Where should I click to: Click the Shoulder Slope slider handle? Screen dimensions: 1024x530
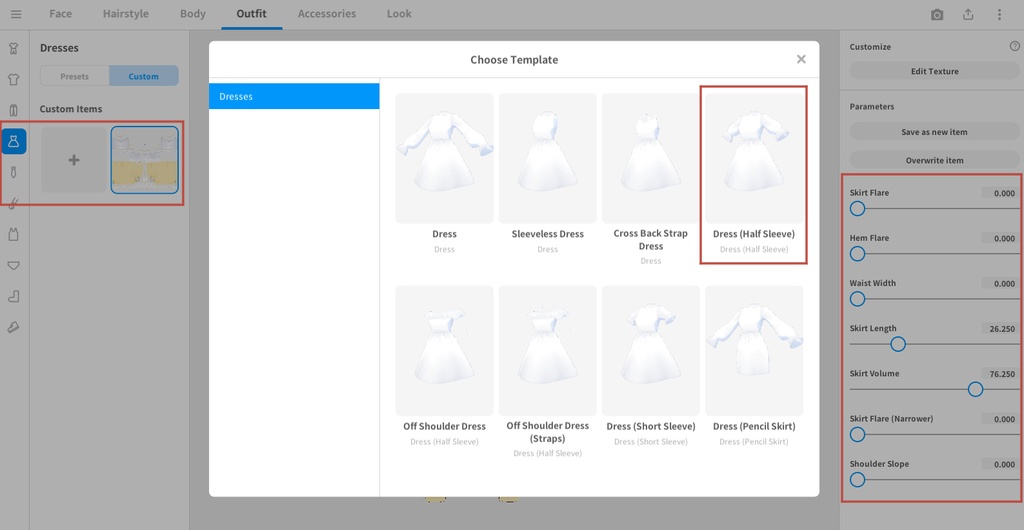857,480
